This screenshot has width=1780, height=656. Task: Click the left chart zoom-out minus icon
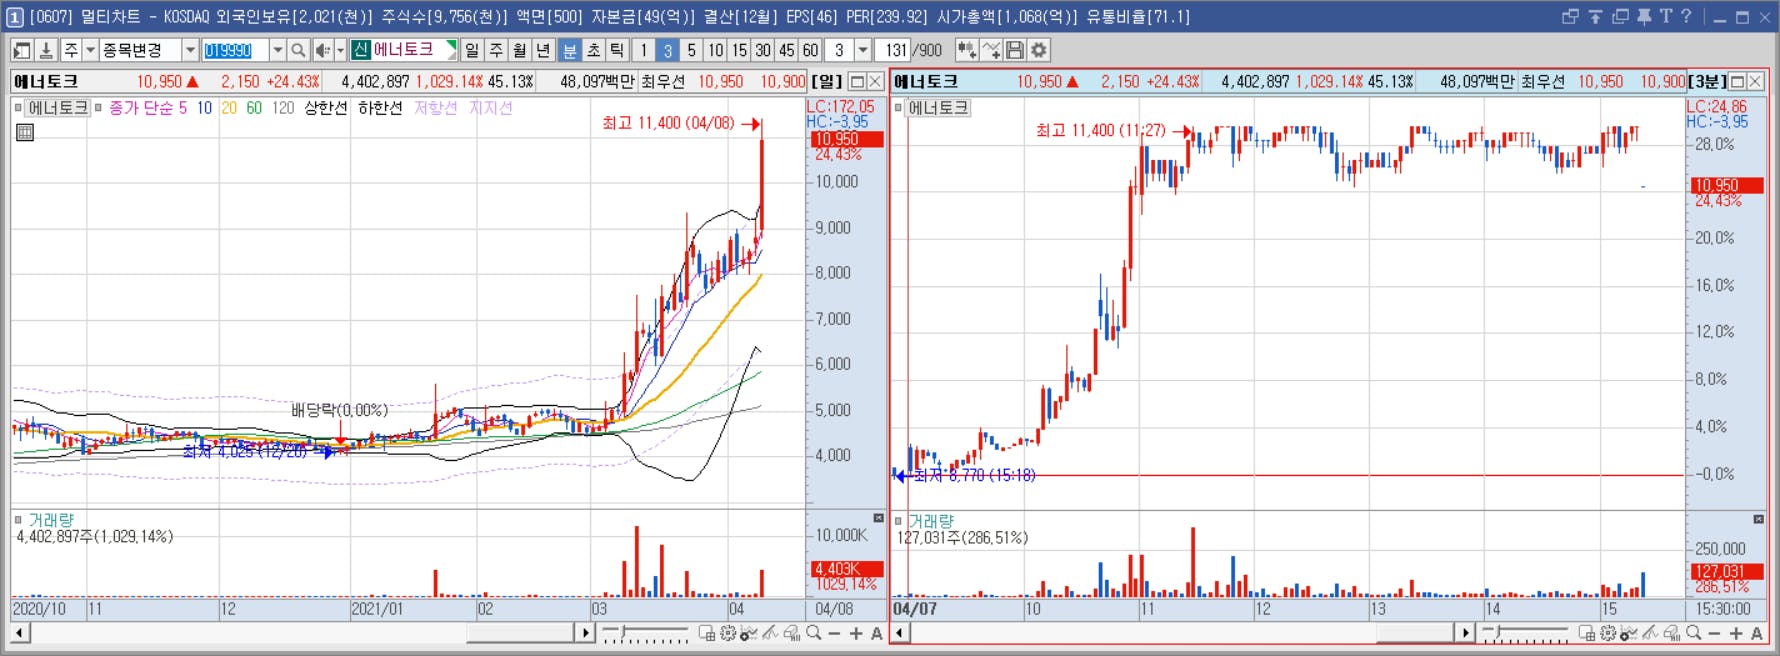(835, 633)
